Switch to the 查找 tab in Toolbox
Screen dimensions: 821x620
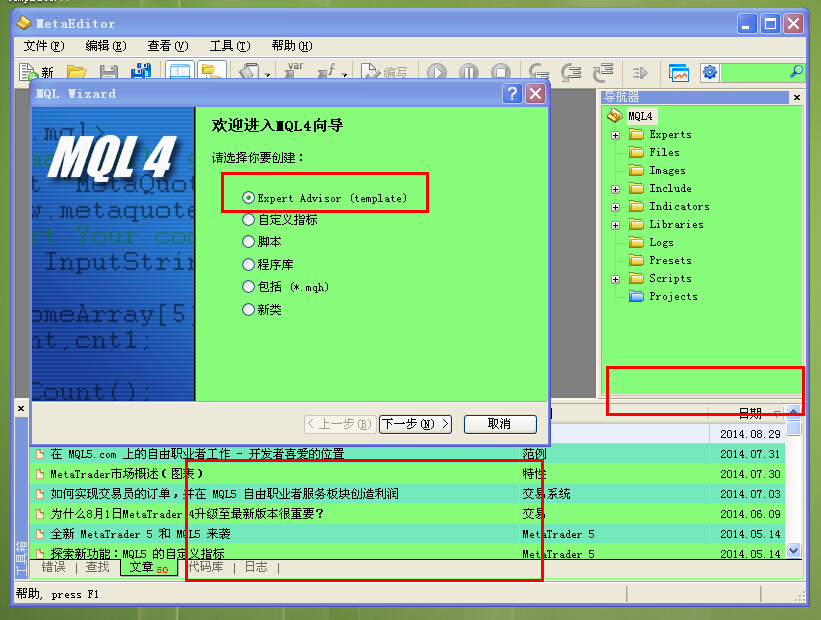click(x=97, y=567)
